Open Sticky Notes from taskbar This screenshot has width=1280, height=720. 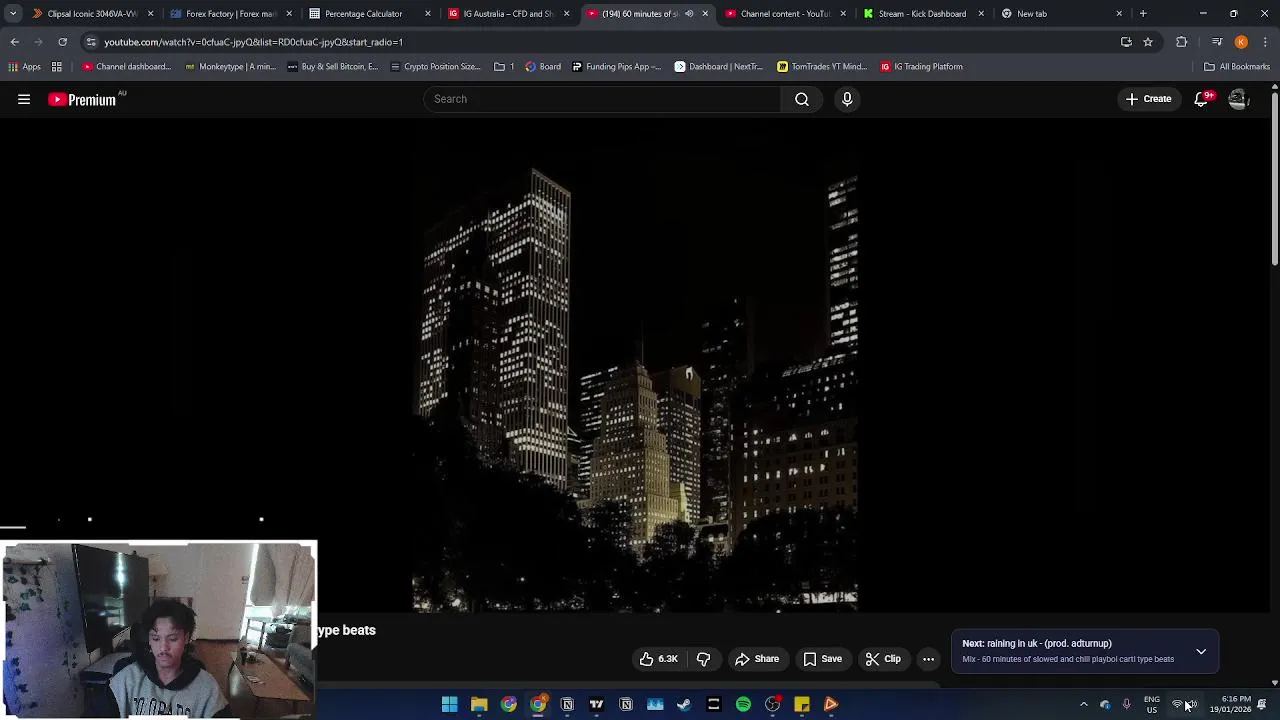[x=802, y=705]
